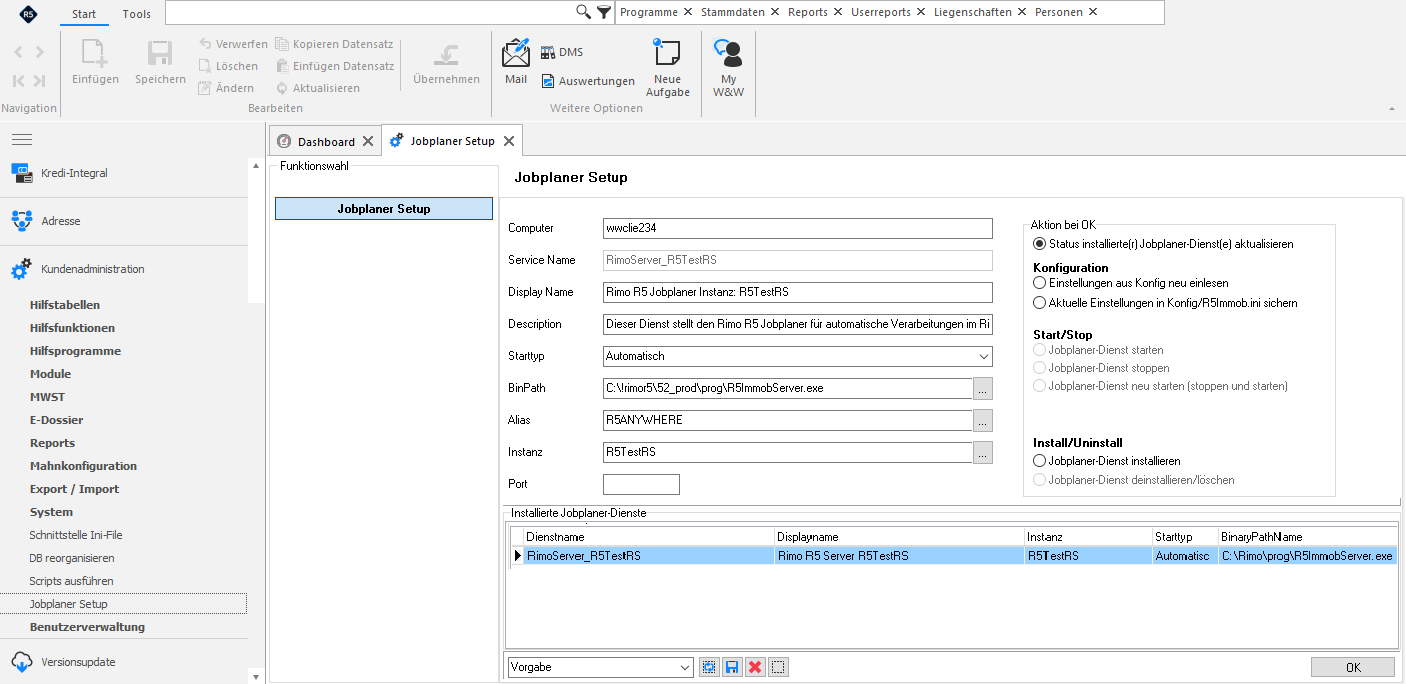Viewport: 1406px width, 684px height.
Task: Browse for BinPath with ellipsis button
Action: [x=983, y=388]
